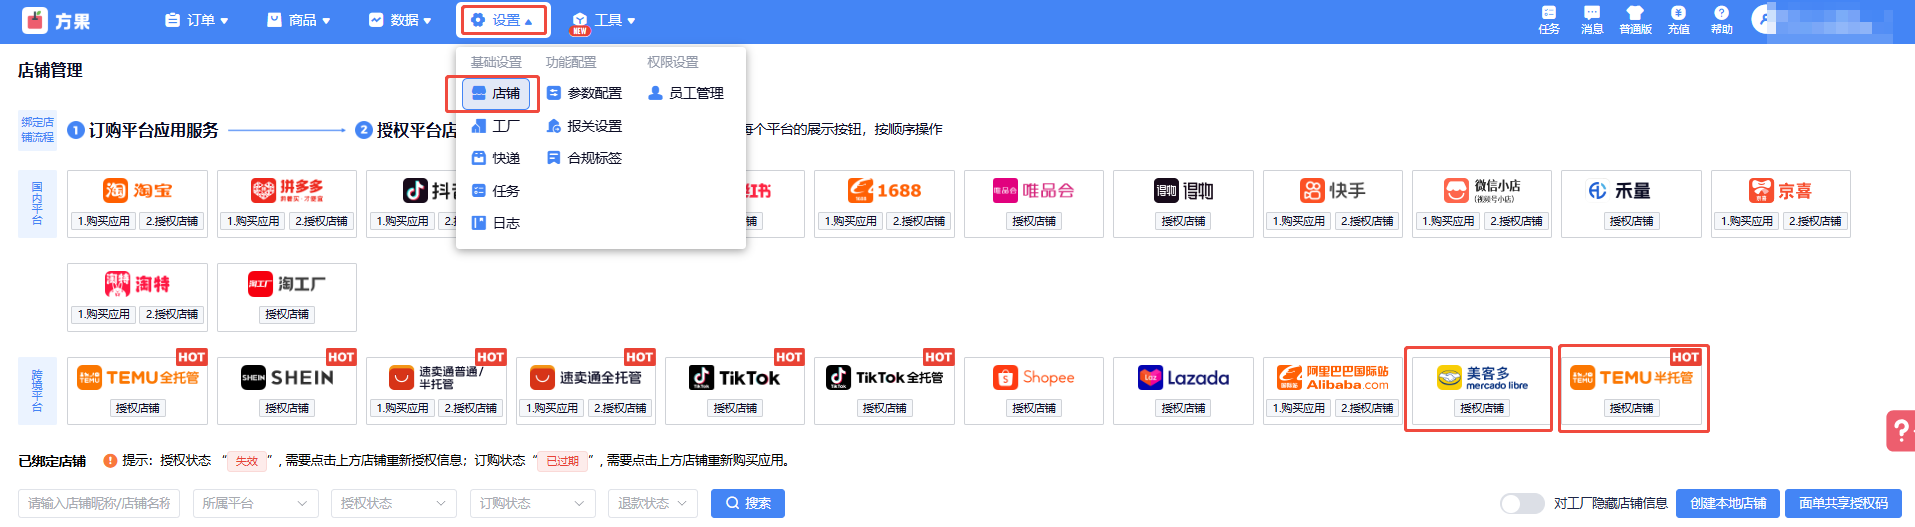Viewport: 1915px width, 527px height.
Task: Toggle 对工厂隐藏店铺信息 switch
Action: pos(1522,503)
